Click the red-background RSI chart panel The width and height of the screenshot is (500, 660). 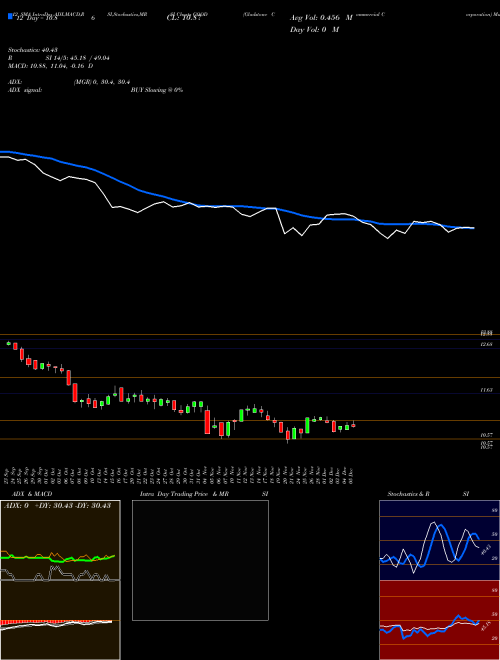click(439, 620)
